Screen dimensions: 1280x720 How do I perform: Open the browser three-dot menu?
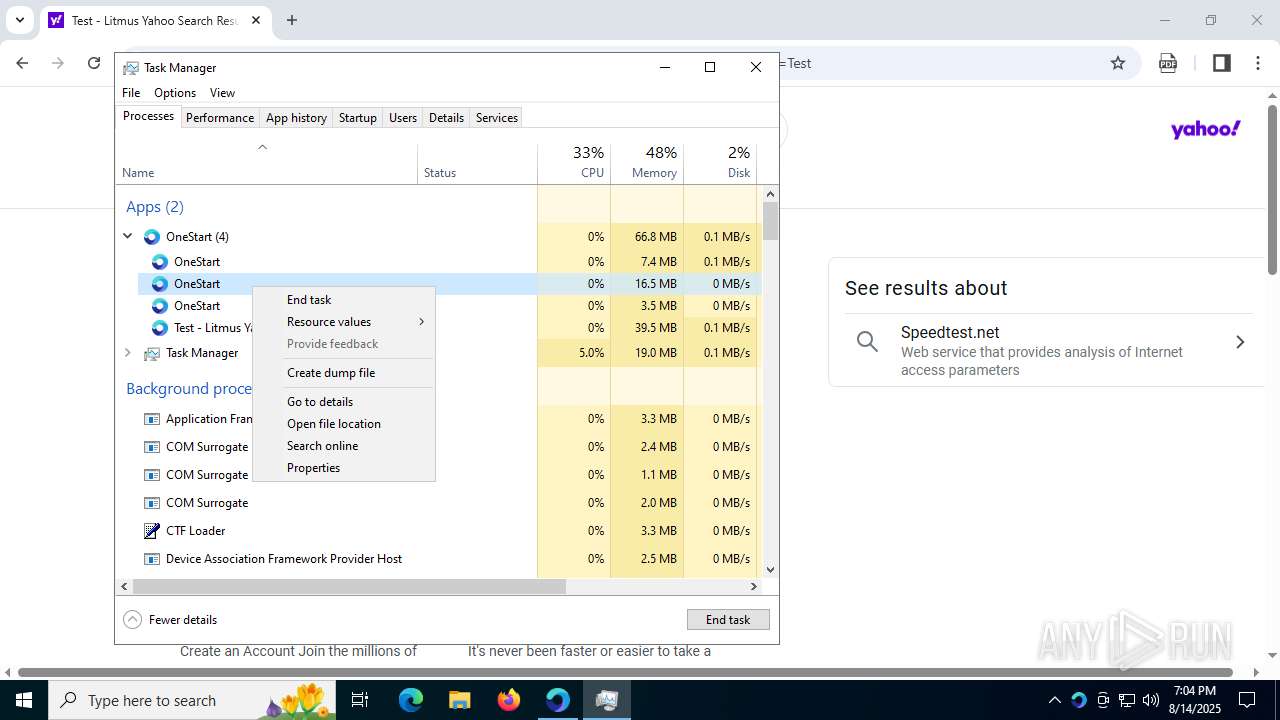(1258, 63)
